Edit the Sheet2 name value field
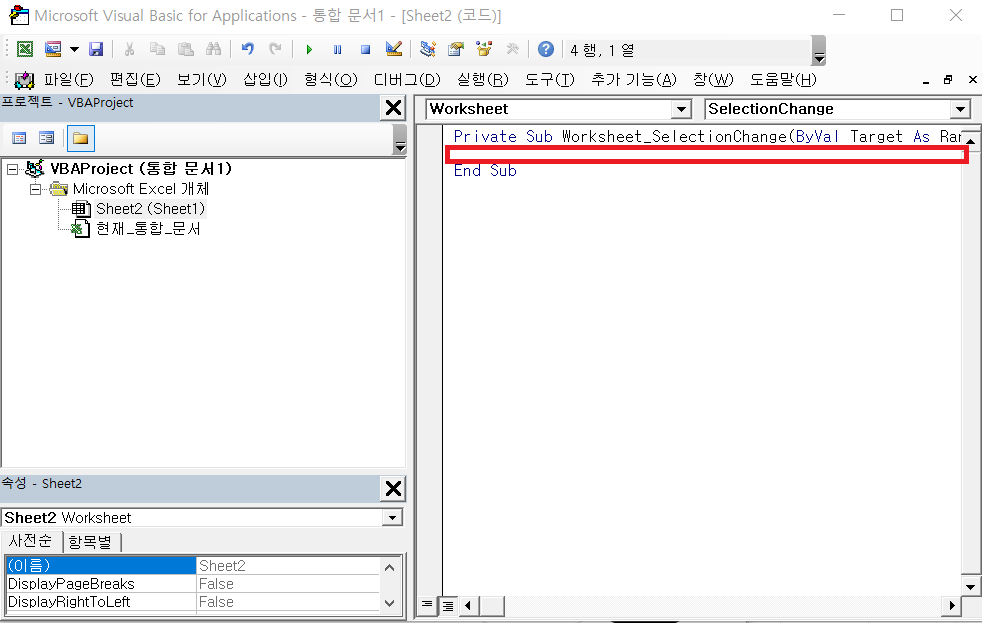The width and height of the screenshot is (984, 623). 287,565
